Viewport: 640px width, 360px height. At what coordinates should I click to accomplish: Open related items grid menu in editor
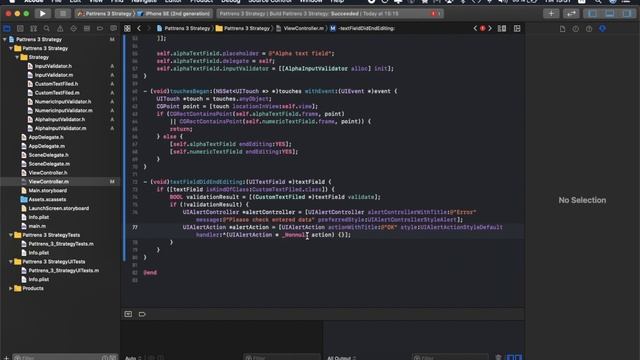coord(127,29)
